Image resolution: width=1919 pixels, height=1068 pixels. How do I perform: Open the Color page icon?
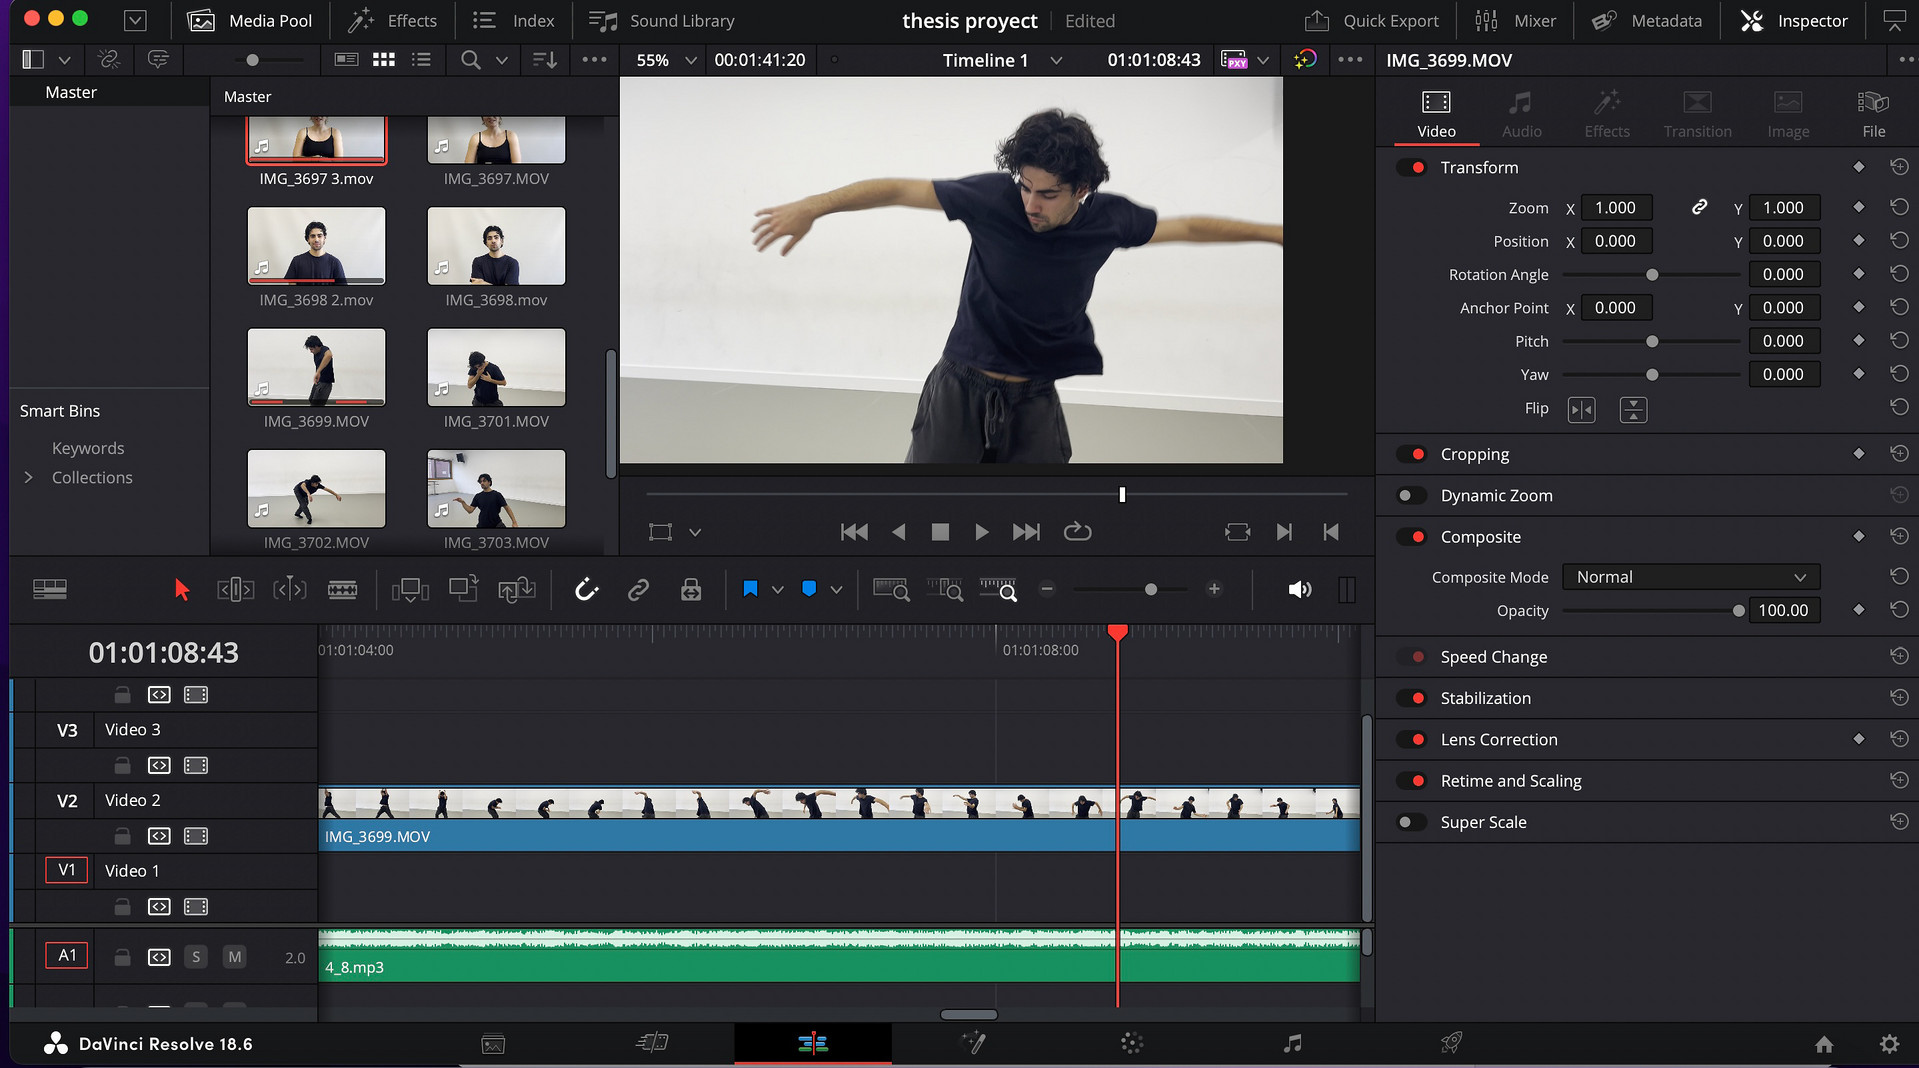[1131, 1044]
